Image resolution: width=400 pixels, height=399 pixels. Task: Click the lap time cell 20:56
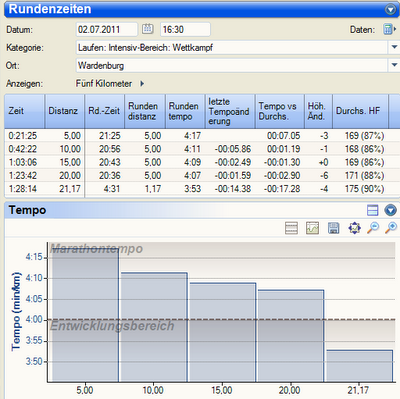click(110, 149)
